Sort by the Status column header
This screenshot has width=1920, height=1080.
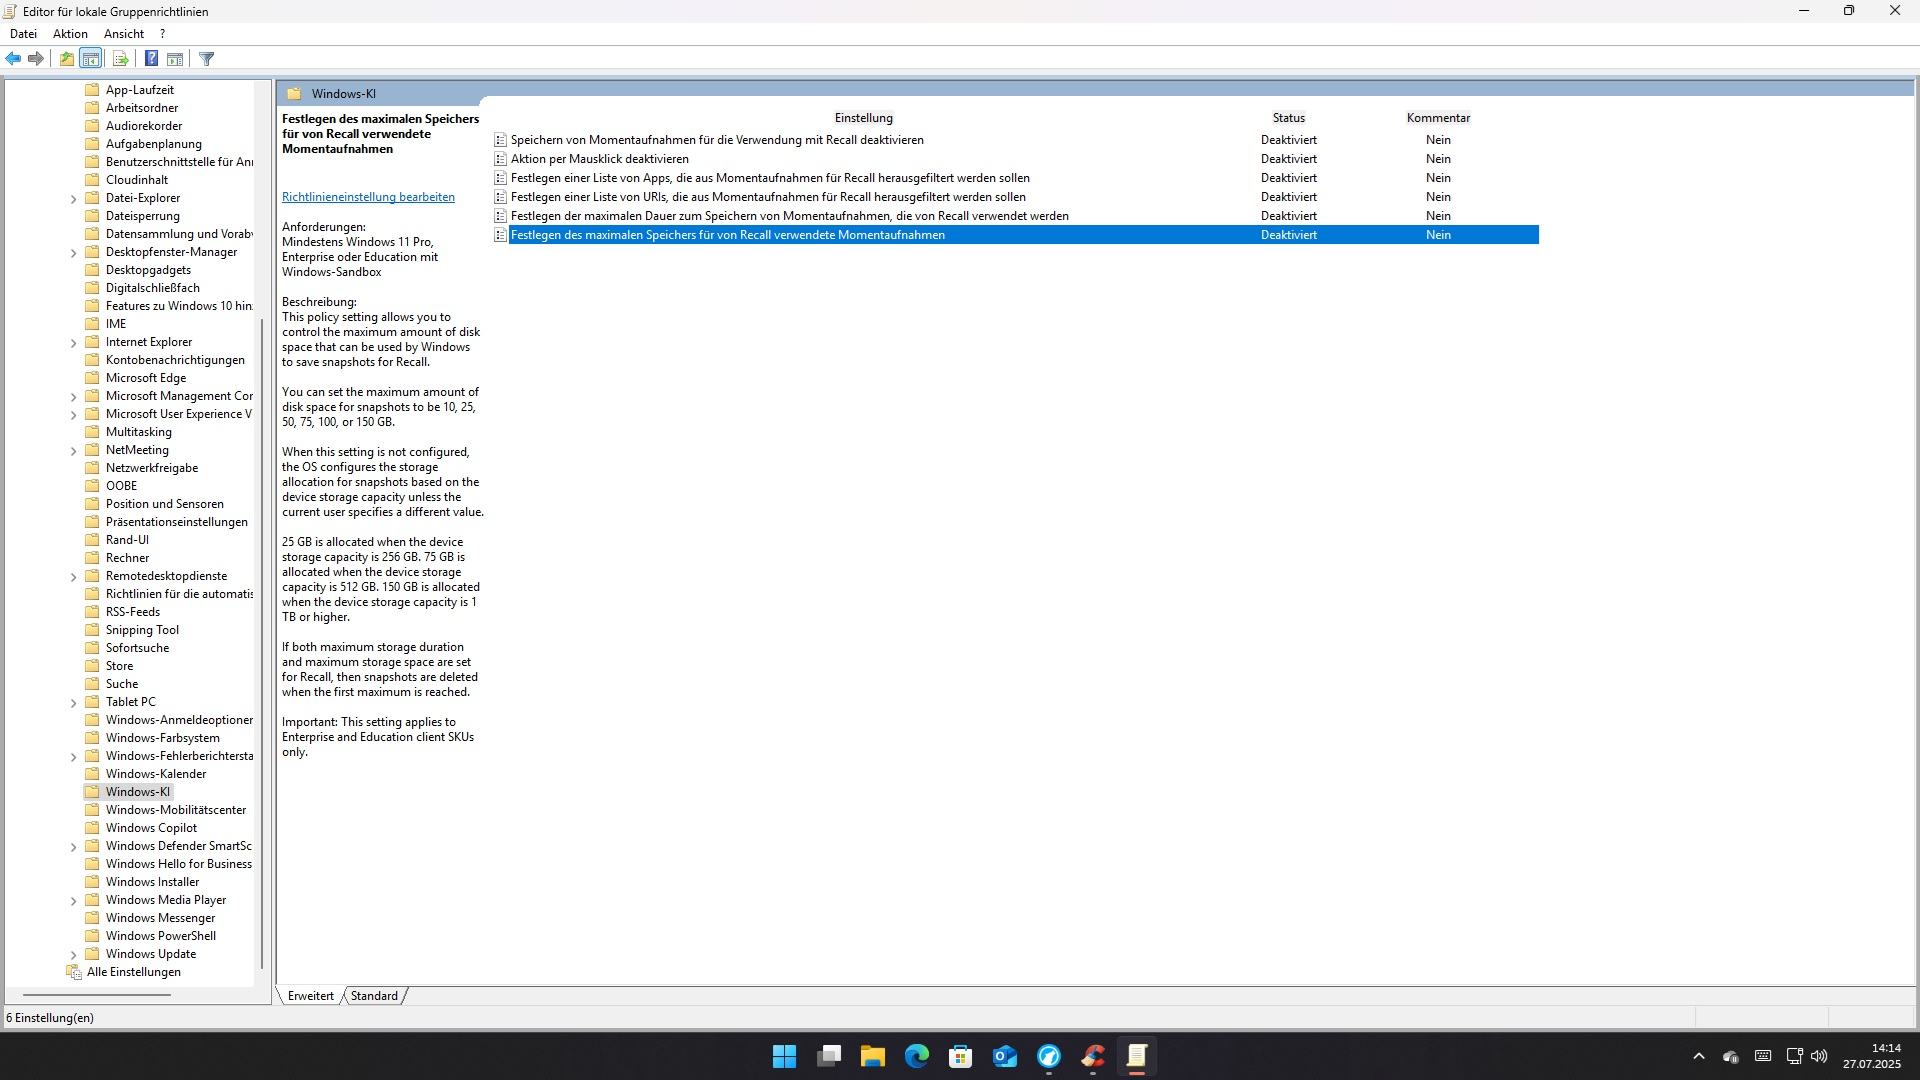tap(1288, 118)
